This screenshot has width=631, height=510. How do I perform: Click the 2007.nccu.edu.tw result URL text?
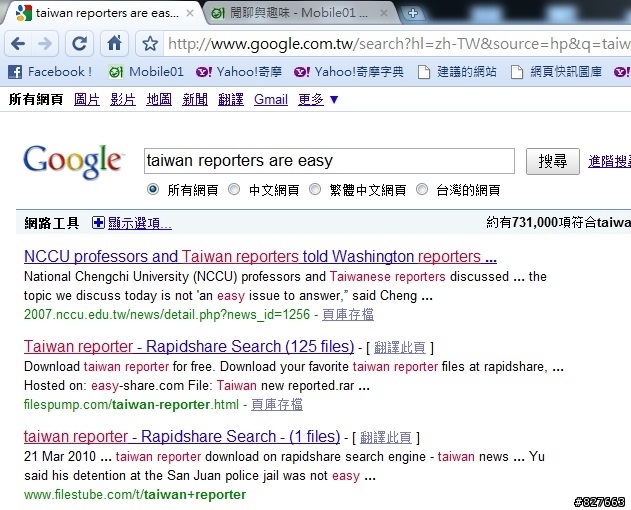coord(167,314)
